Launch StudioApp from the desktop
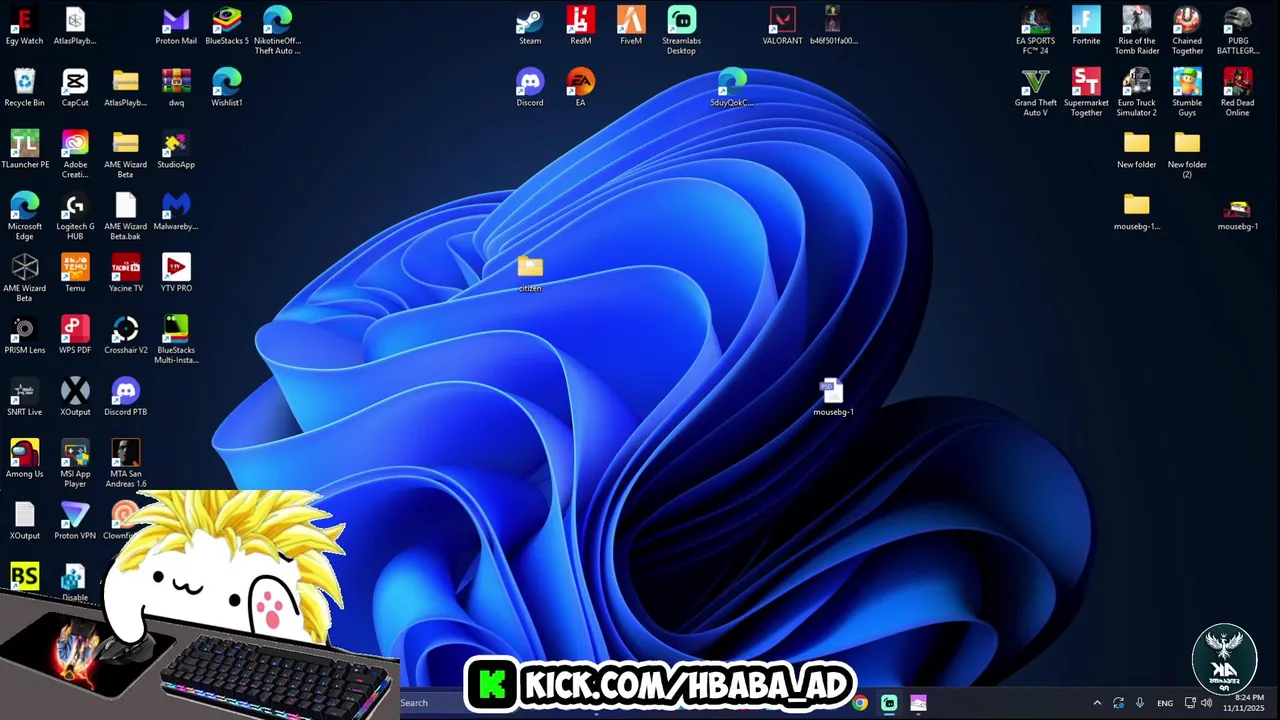The width and height of the screenshot is (1280, 720). tap(176, 150)
